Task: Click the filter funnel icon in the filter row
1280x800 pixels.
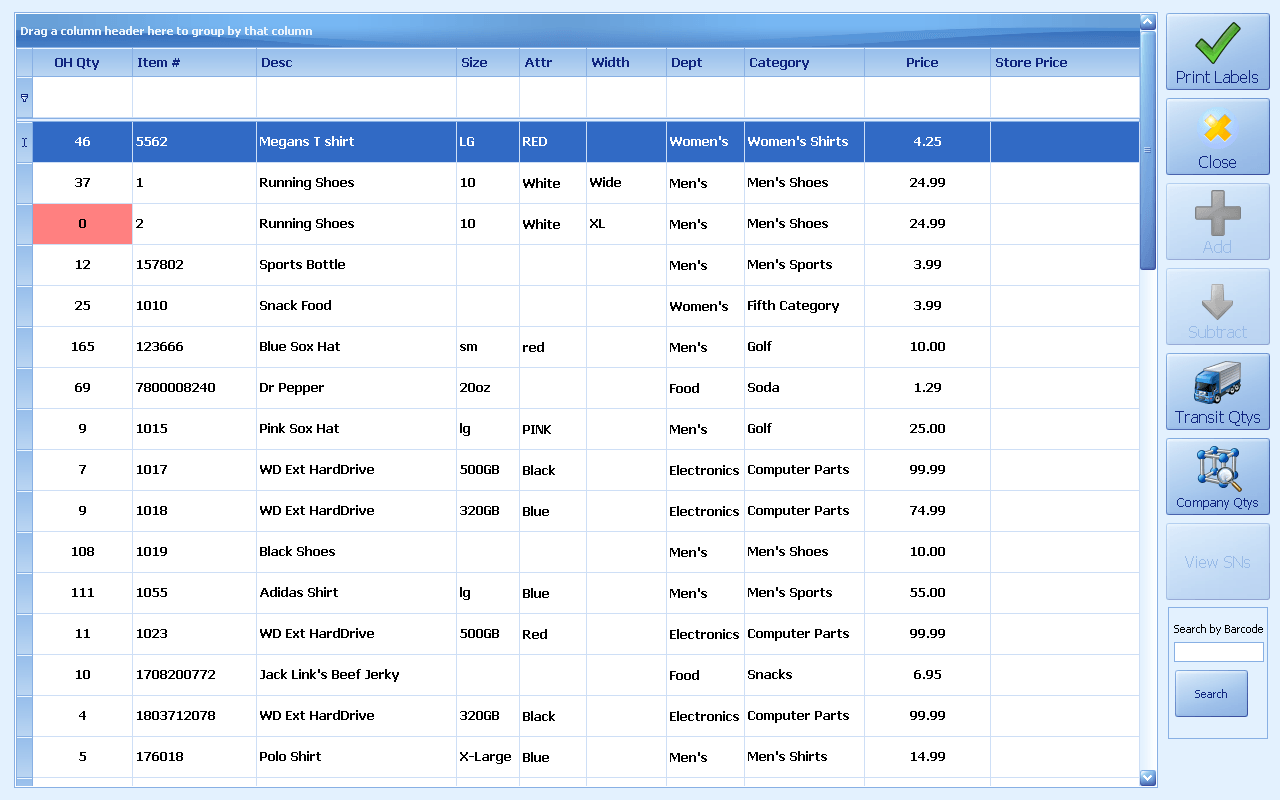Action: tap(22, 97)
